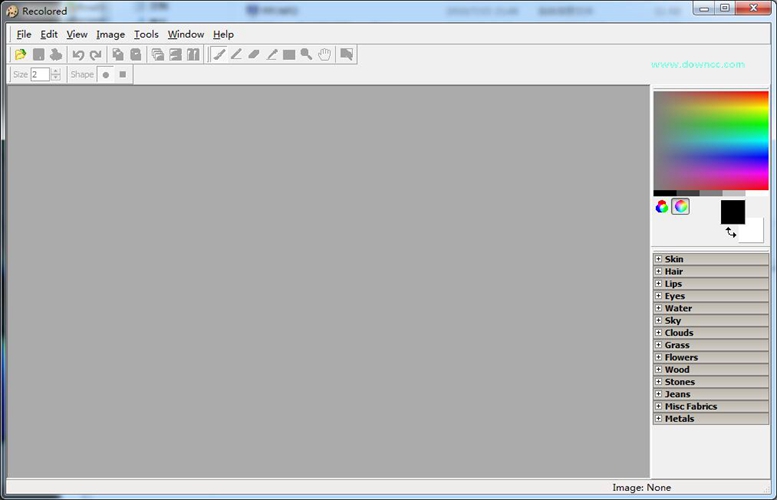This screenshot has height=500, width=777.
Task: Expand the Sky color category
Action: (658, 320)
